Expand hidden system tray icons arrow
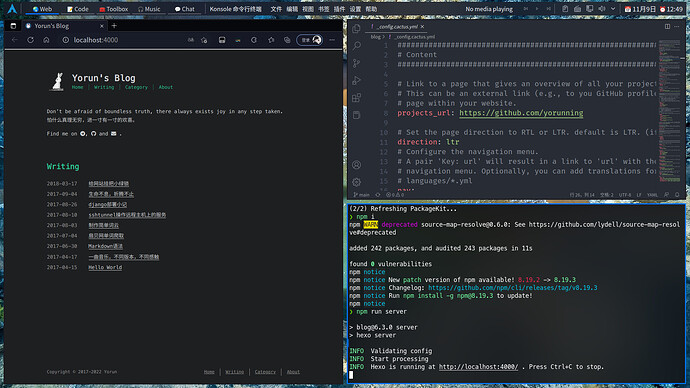This screenshot has height=388, width=690. tap(613, 9)
